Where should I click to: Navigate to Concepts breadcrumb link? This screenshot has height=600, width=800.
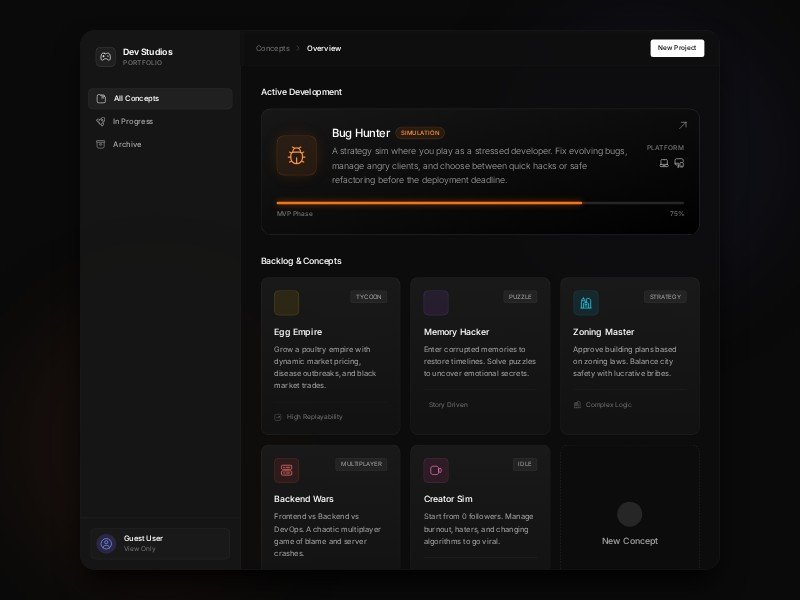click(x=272, y=48)
